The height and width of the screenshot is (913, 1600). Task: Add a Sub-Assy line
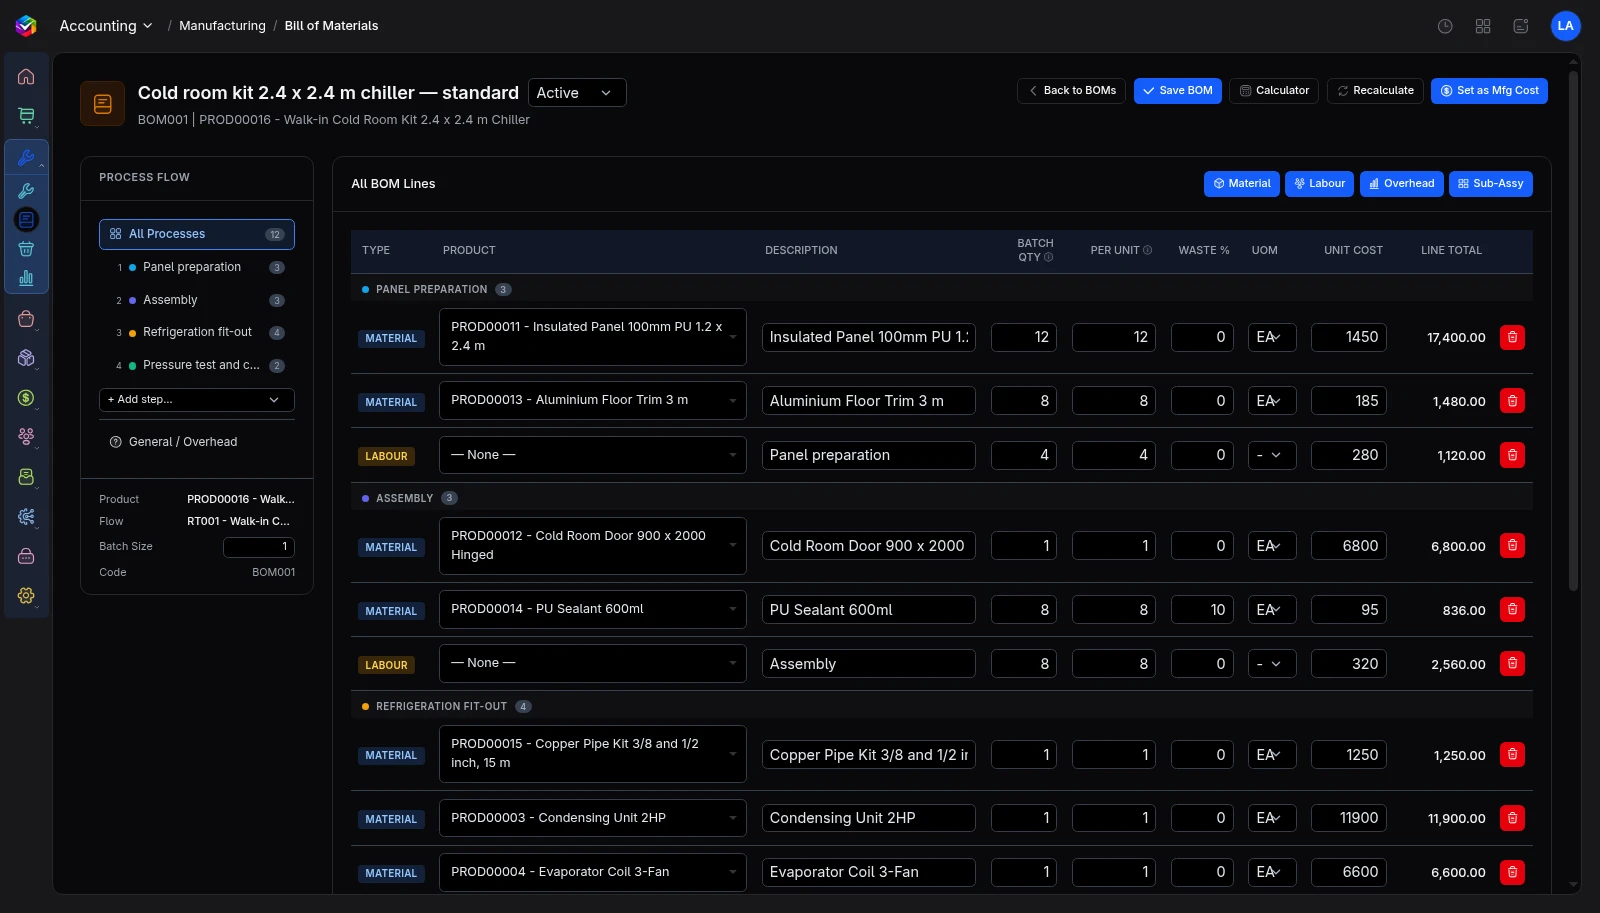click(1491, 184)
